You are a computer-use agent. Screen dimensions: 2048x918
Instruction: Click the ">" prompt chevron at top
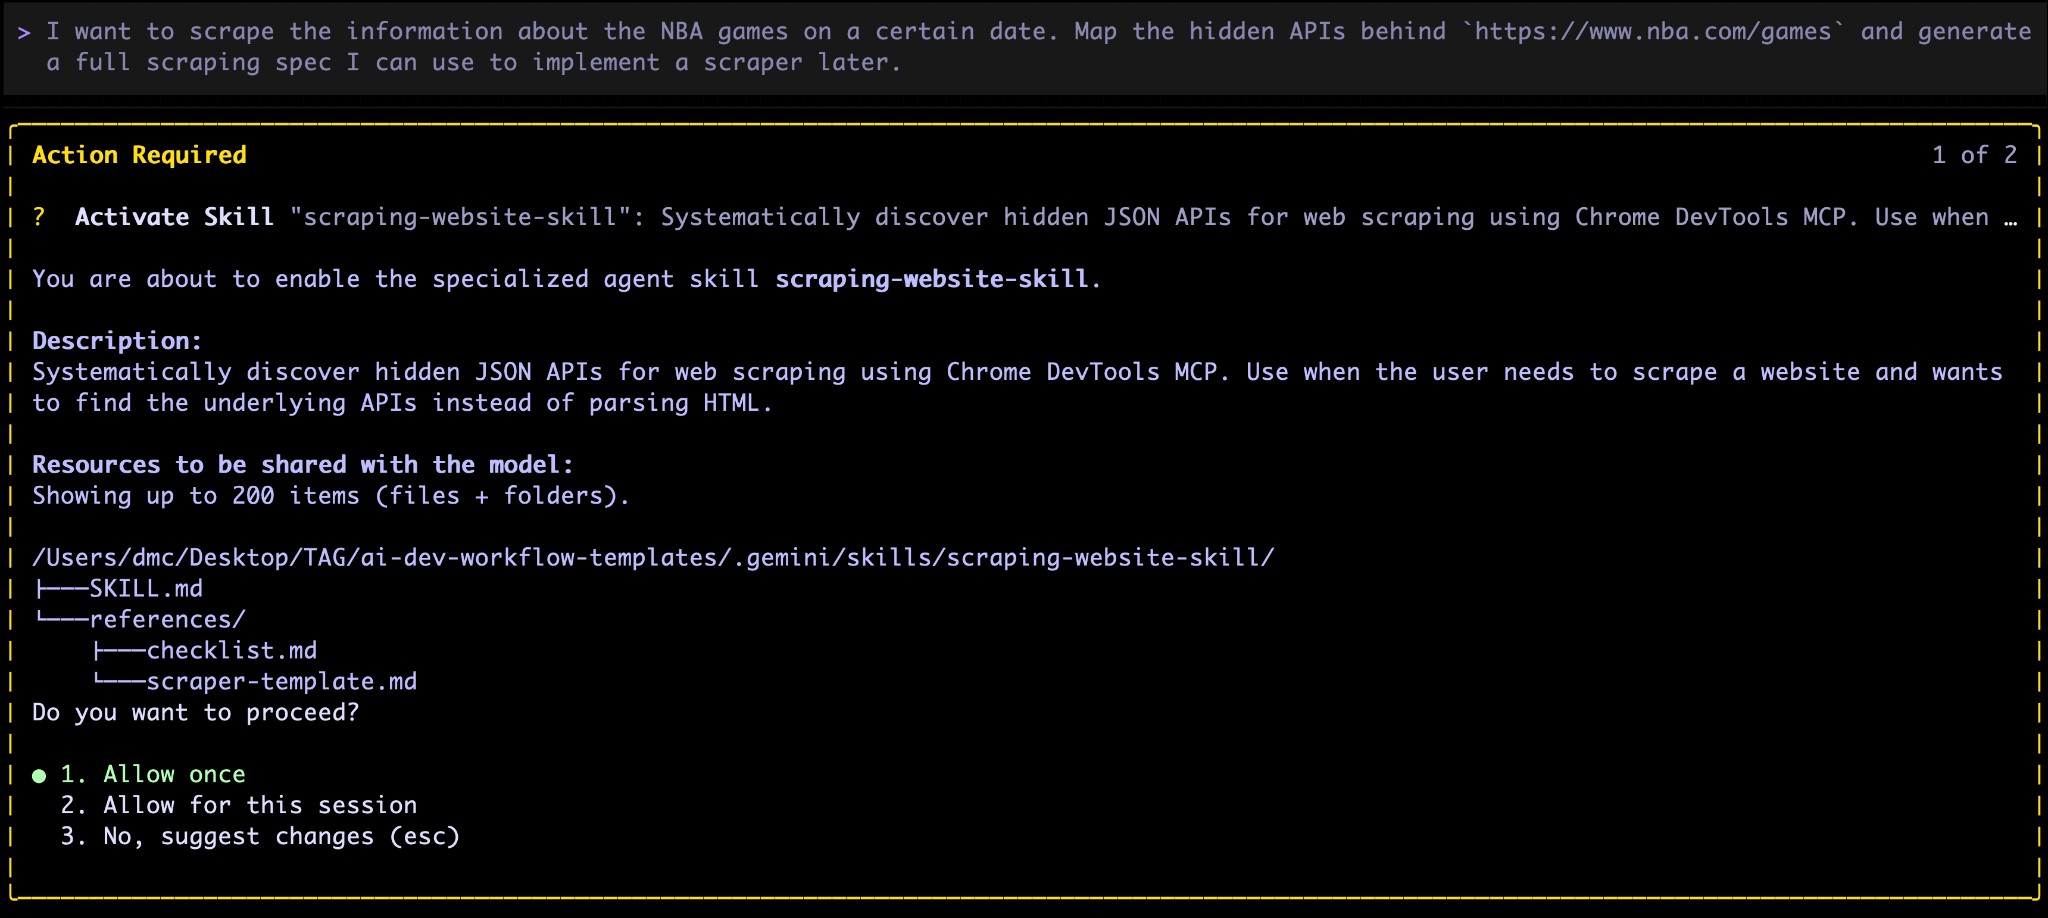[x=22, y=31]
